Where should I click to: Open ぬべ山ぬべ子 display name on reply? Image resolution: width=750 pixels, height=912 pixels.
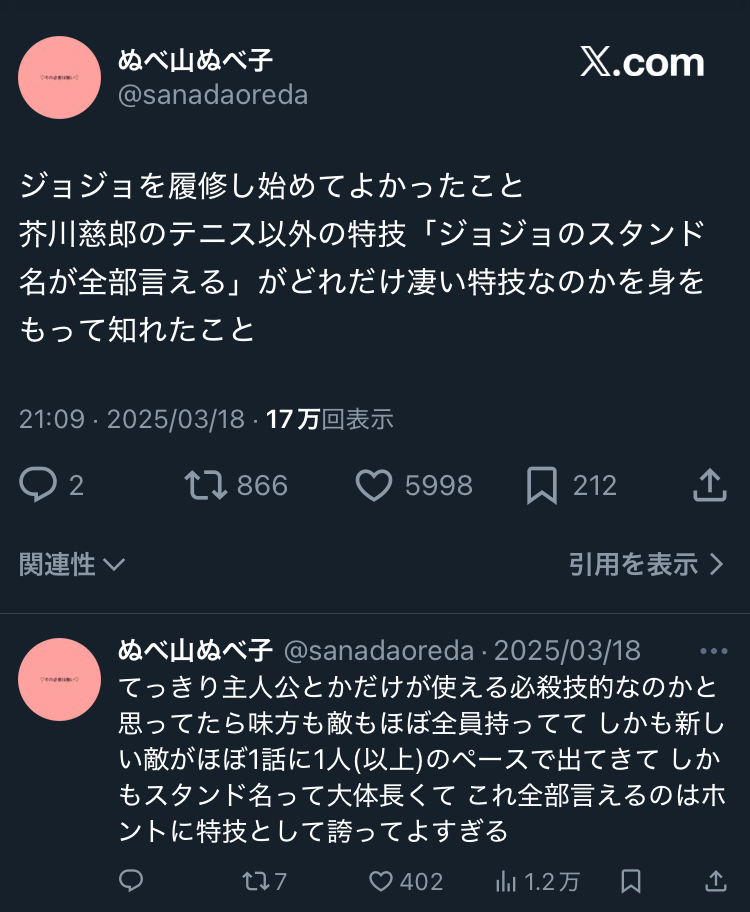[x=195, y=651]
